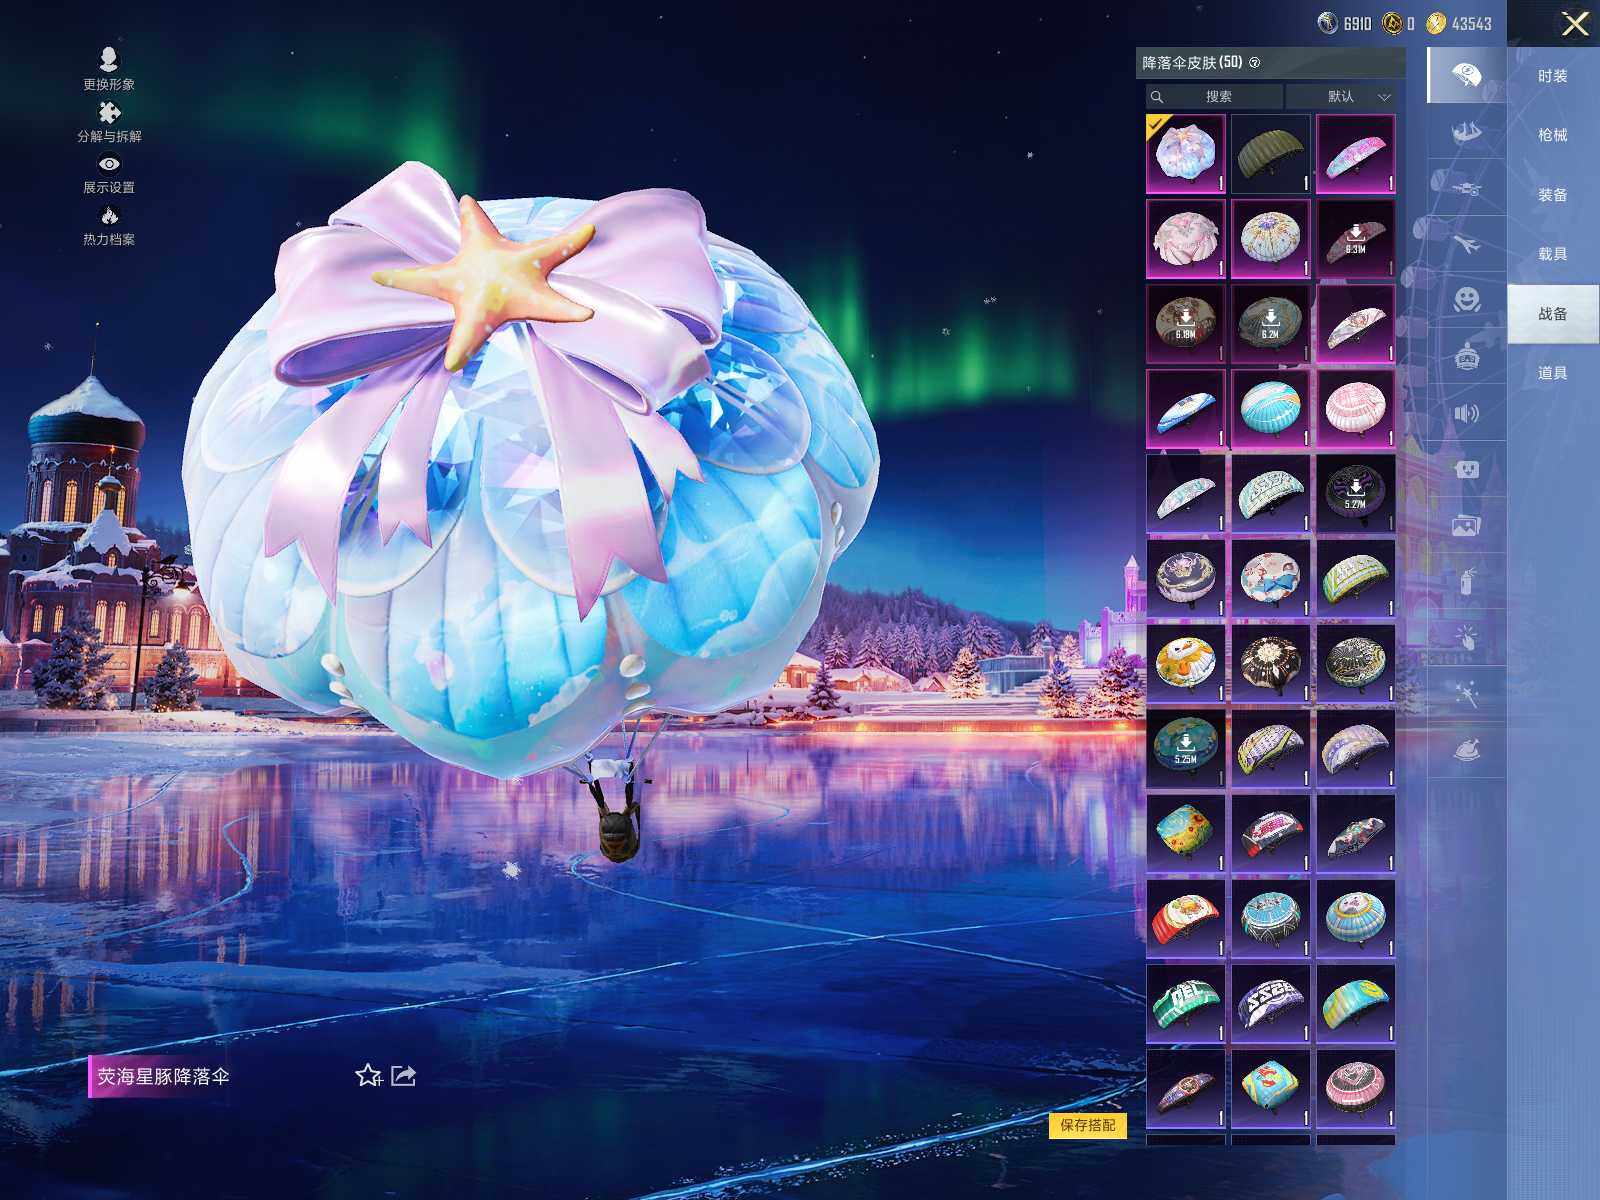This screenshot has width=1600, height=1200.
Task: Download the 5.25M parachute skin
Action: pyautogui.click(x=1186, y=749)
